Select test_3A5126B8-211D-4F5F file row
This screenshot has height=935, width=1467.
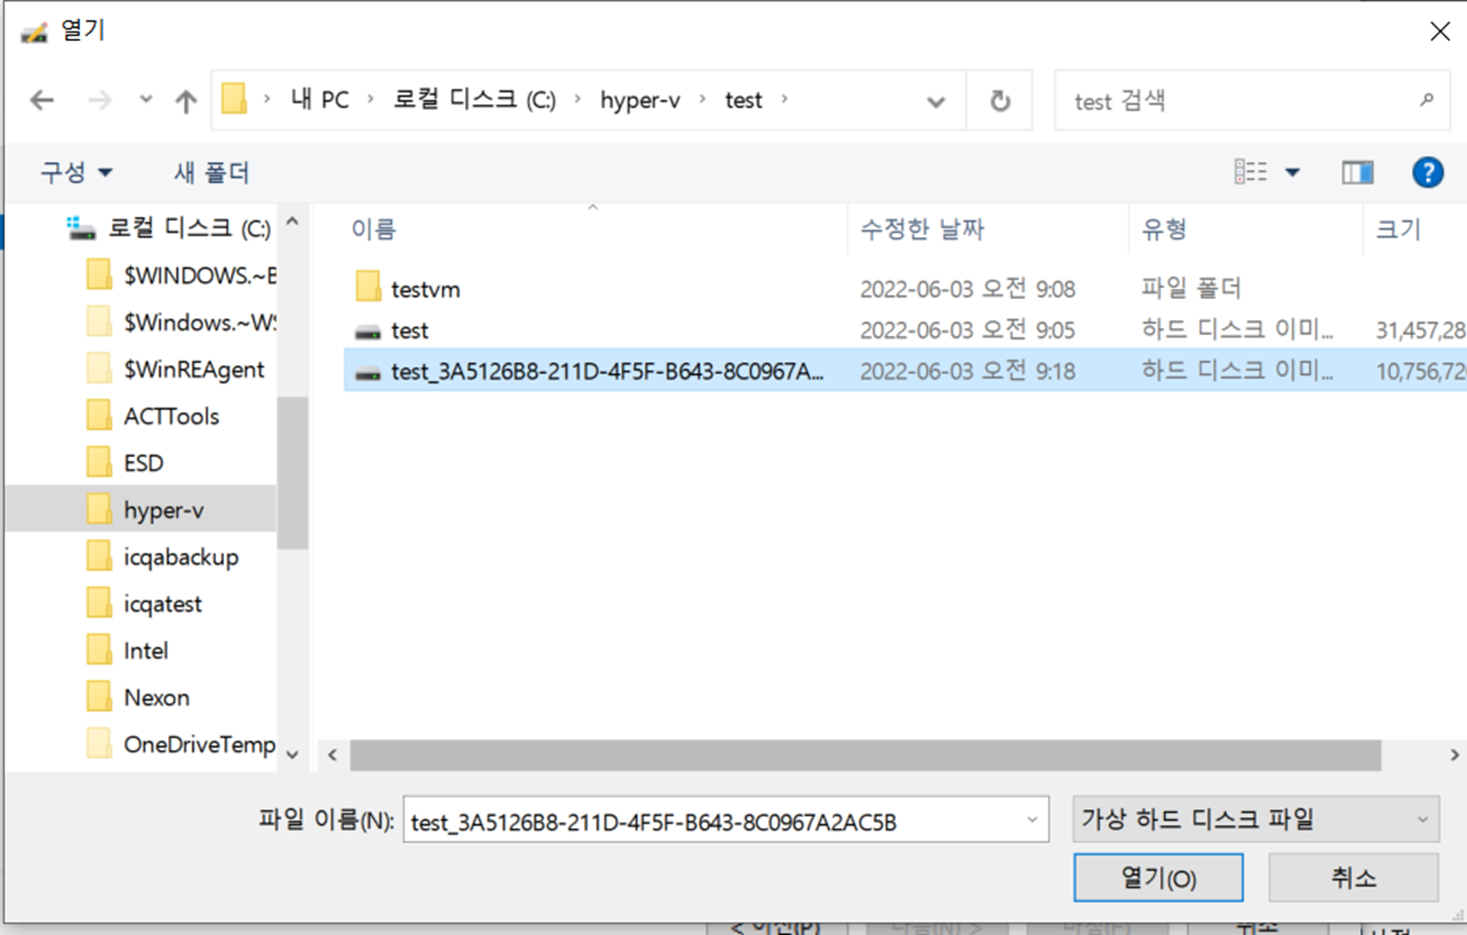click(905, 371)
